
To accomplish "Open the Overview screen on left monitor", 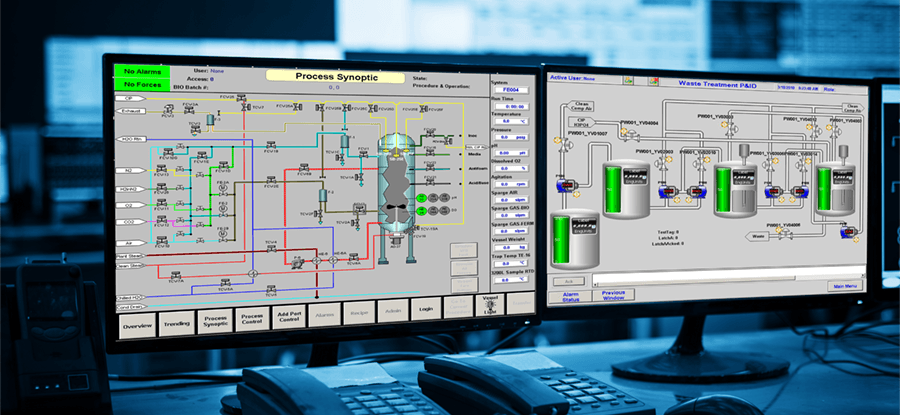I will 137,326.
